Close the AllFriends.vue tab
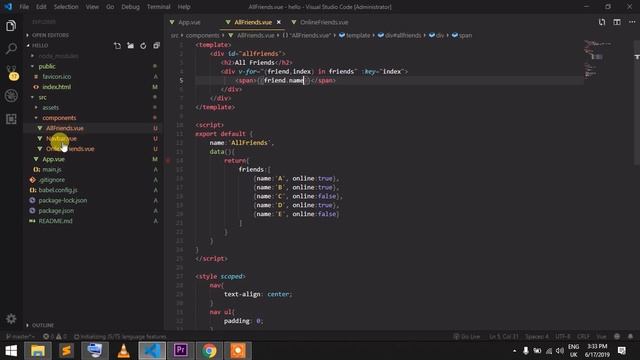Image resolution: width=640 pixels, height=360 pixels. click(x=279, y=22)
